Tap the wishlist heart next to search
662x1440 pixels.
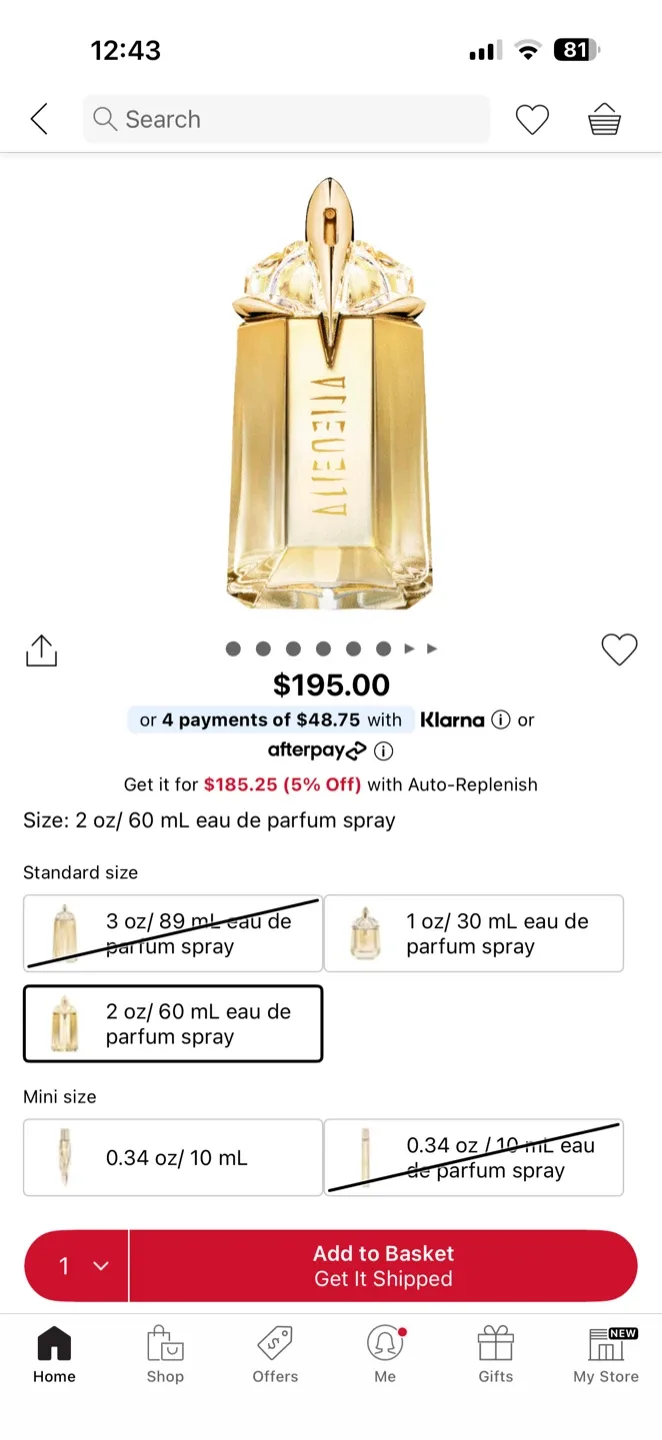coord(532,118)
